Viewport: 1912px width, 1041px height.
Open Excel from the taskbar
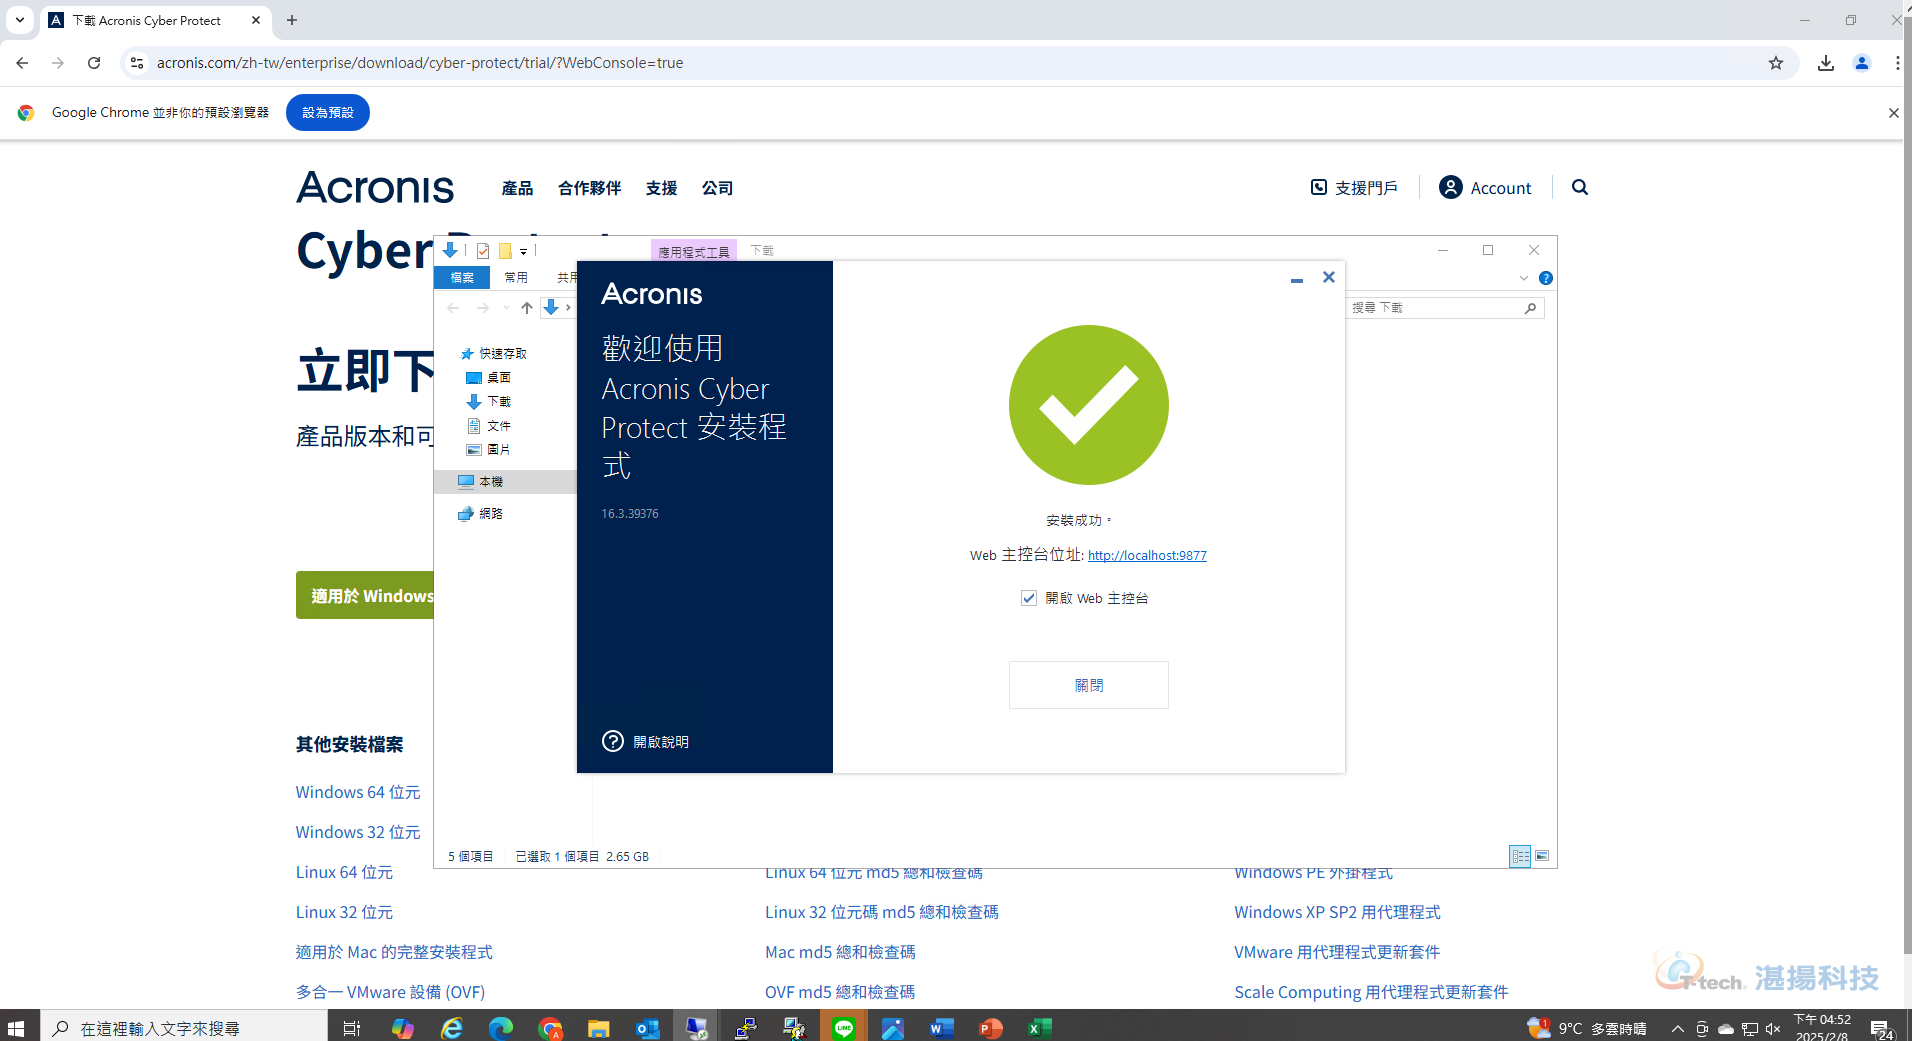click(x=1040, y=1027)
